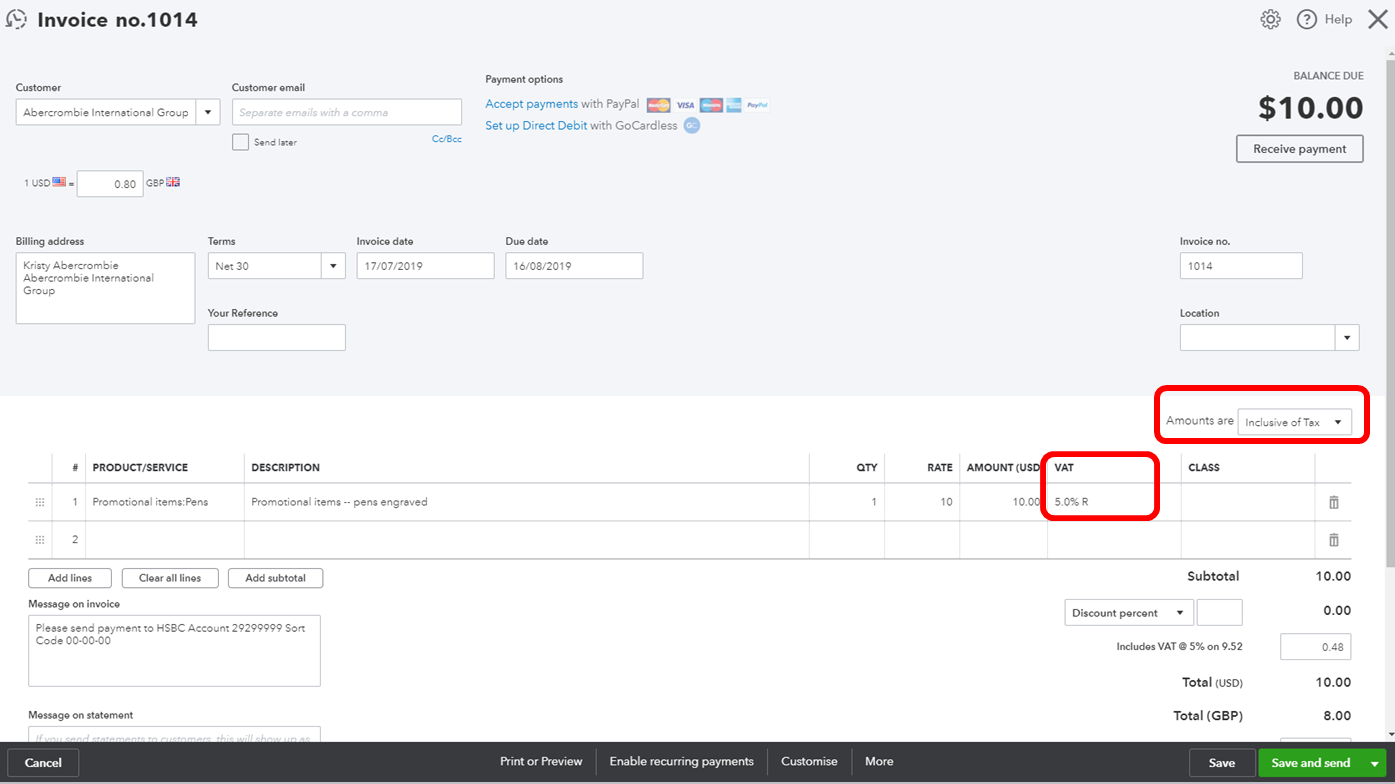The image size is (1395, 784).
Task: Click the Visa payment logo
Action: click(685, 105)
